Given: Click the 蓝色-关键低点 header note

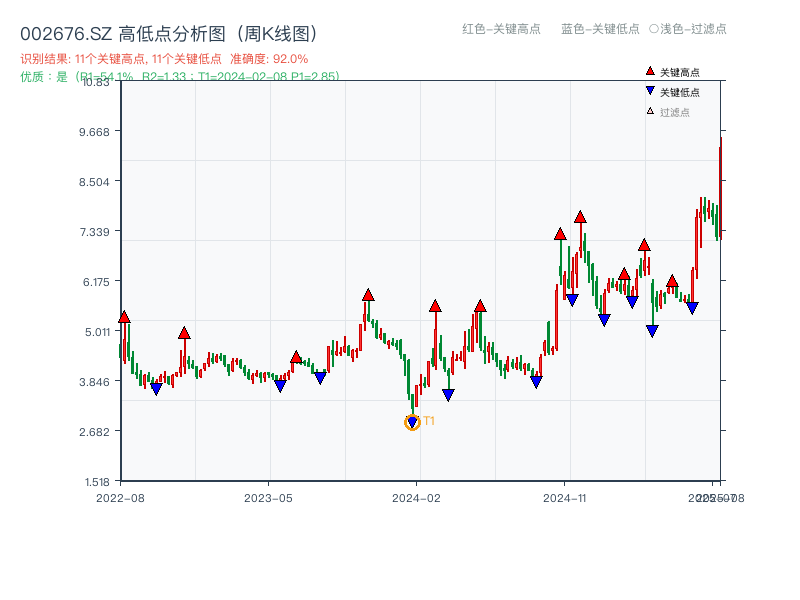Looking at the screenshot, I should (600, 29).
